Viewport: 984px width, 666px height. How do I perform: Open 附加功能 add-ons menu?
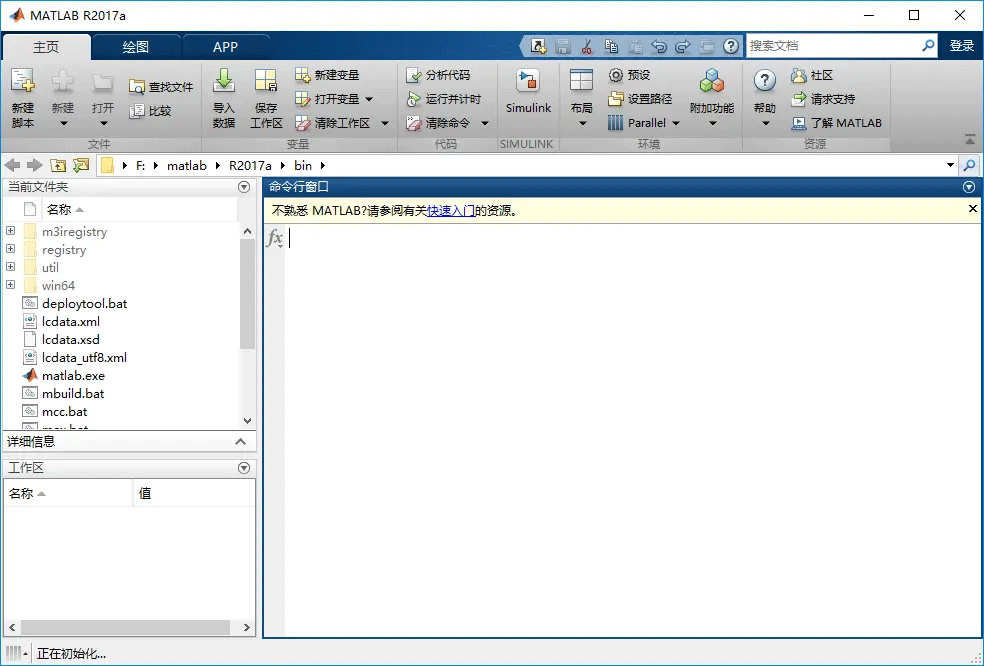(712, 98)
